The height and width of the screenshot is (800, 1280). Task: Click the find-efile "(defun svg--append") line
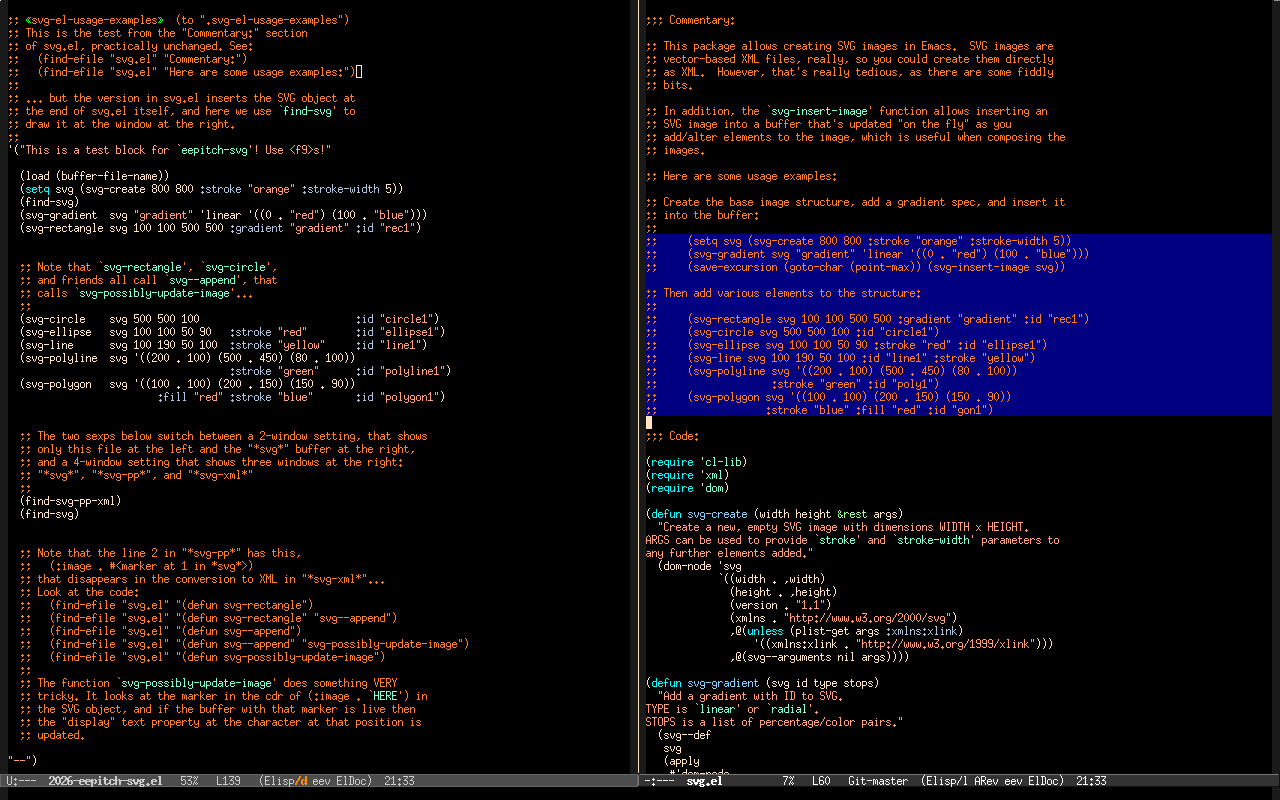click(160, 631)
